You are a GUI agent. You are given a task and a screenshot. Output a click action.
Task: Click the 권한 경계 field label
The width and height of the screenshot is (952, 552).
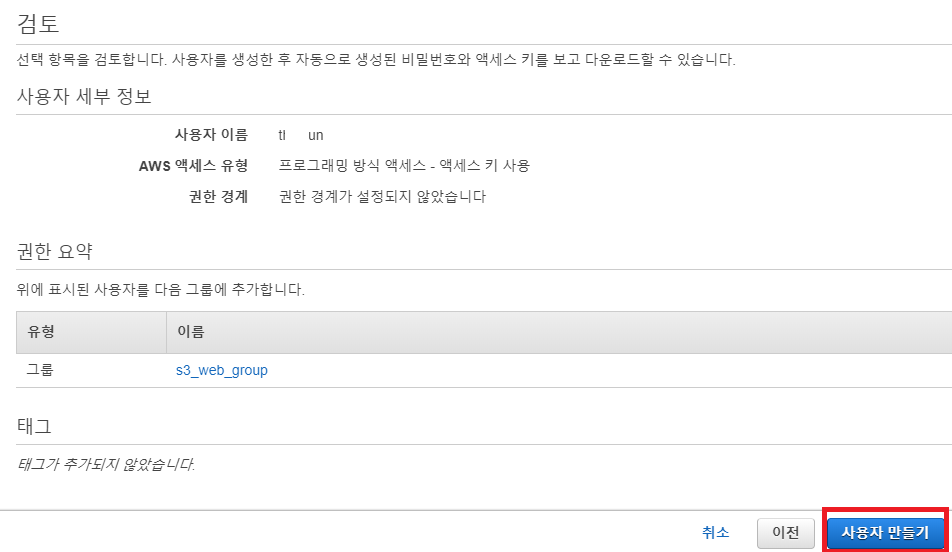coord(217,197)
